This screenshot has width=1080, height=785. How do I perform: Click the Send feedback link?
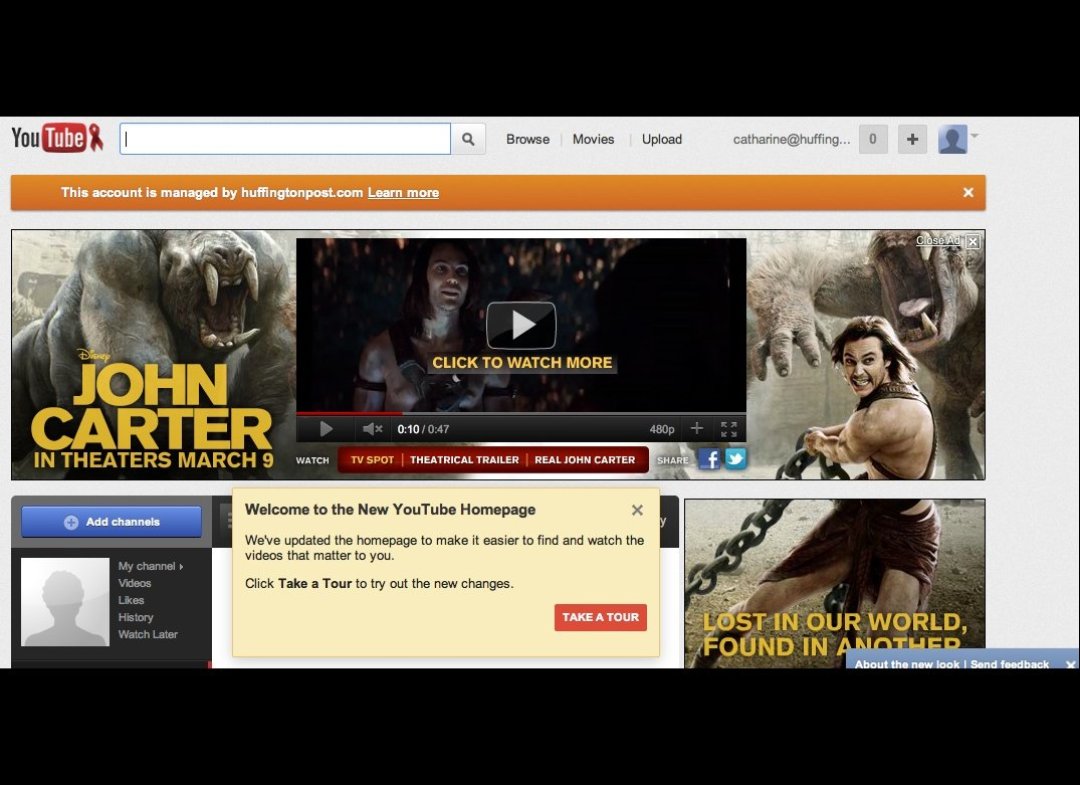click(x=1009, y=664)
